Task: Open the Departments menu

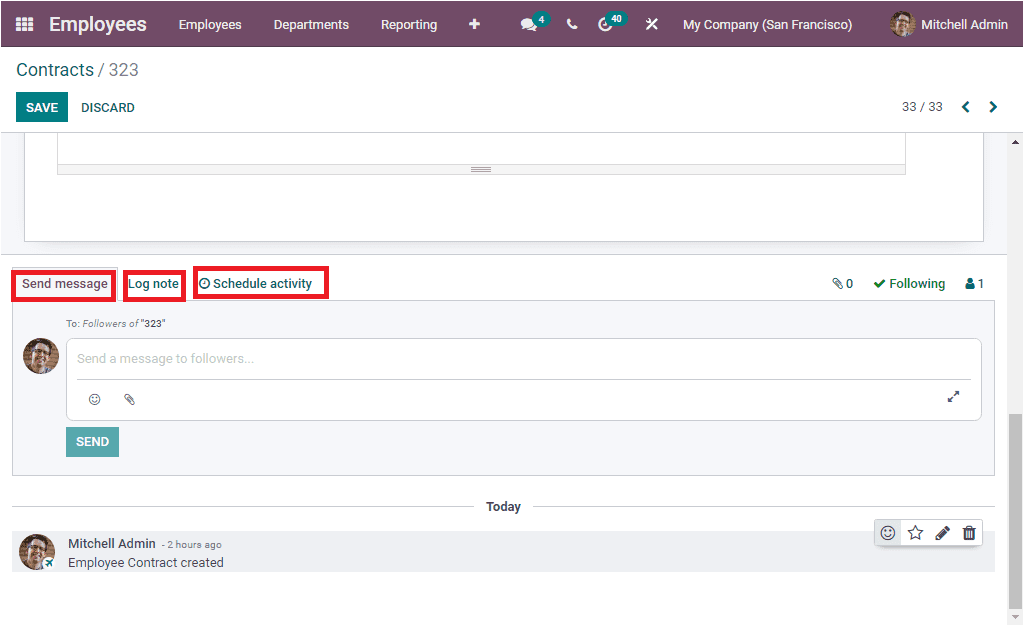Action: pos(311,24)
